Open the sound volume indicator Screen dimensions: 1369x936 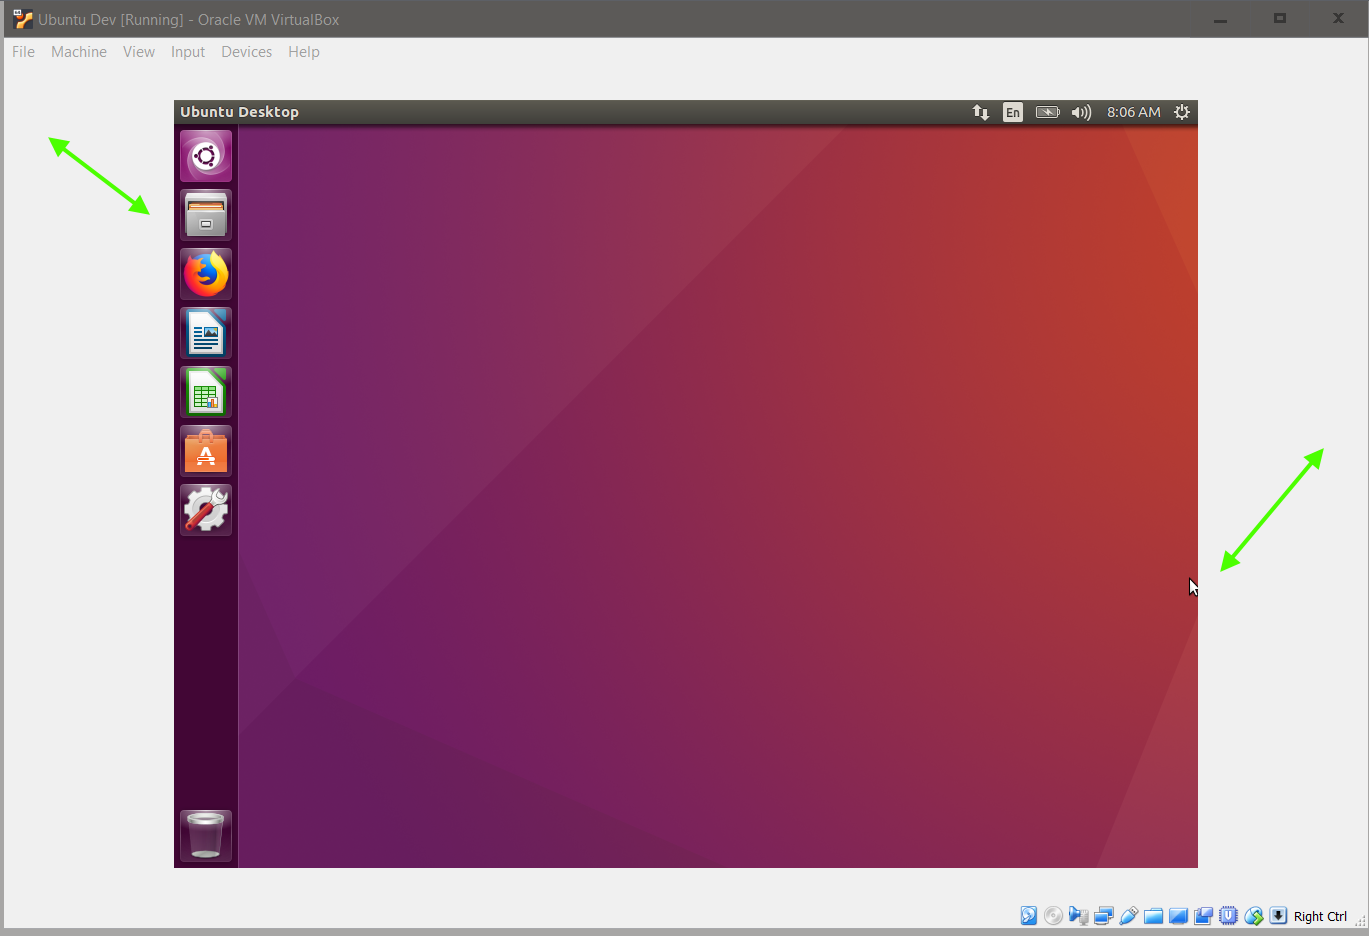[1081, 112]
